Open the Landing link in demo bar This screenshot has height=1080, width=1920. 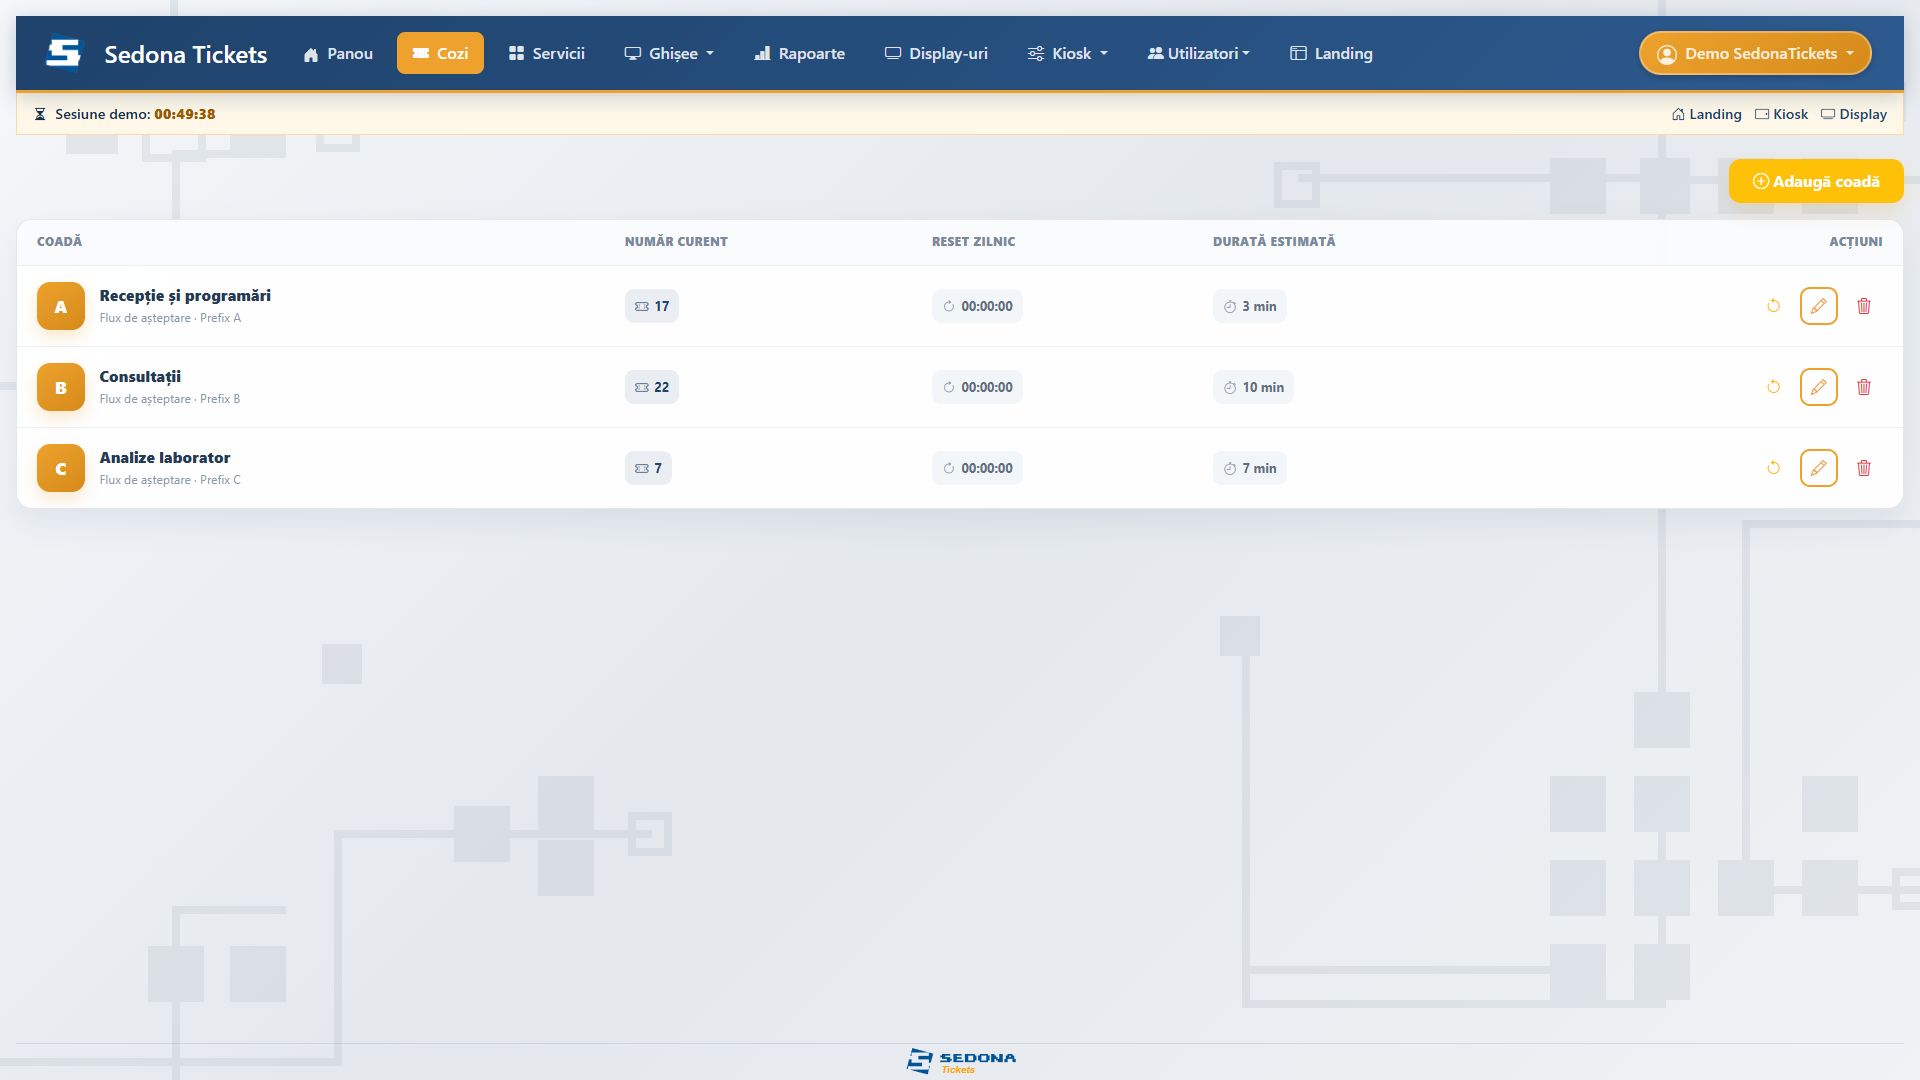tap(1706, 114)
